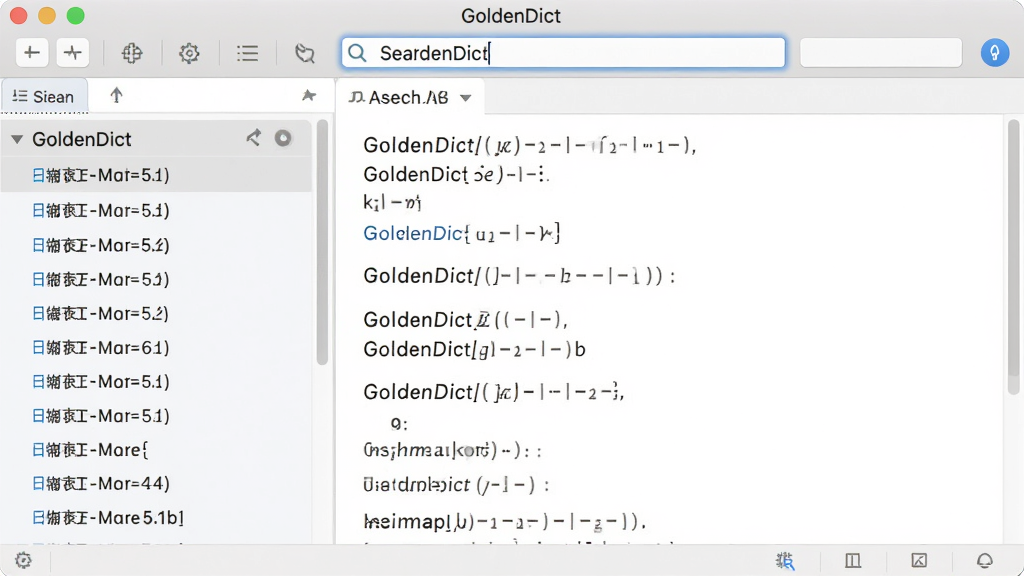This screenshot has width=1024, height=576.
Task: Click the empty field beside search box
Action: (880, 52)
